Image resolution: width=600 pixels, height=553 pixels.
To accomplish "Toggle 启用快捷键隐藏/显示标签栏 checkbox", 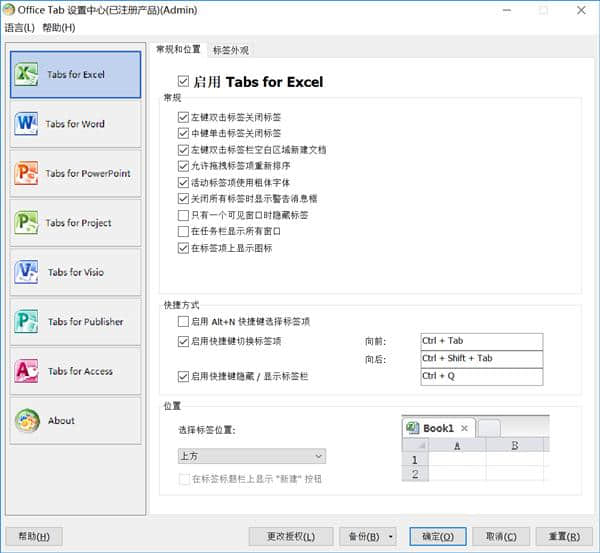I will [183, 376].
